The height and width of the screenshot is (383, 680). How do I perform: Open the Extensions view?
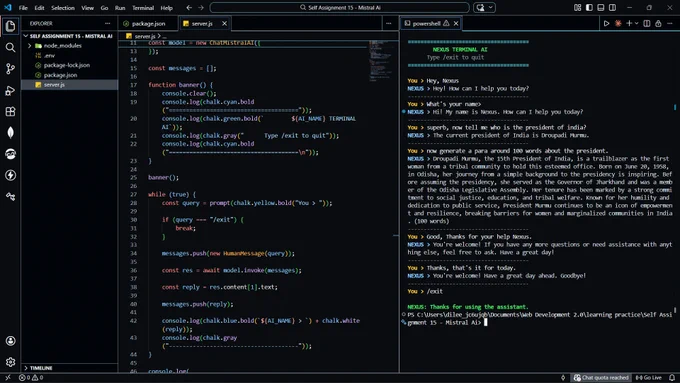point(10,111)
